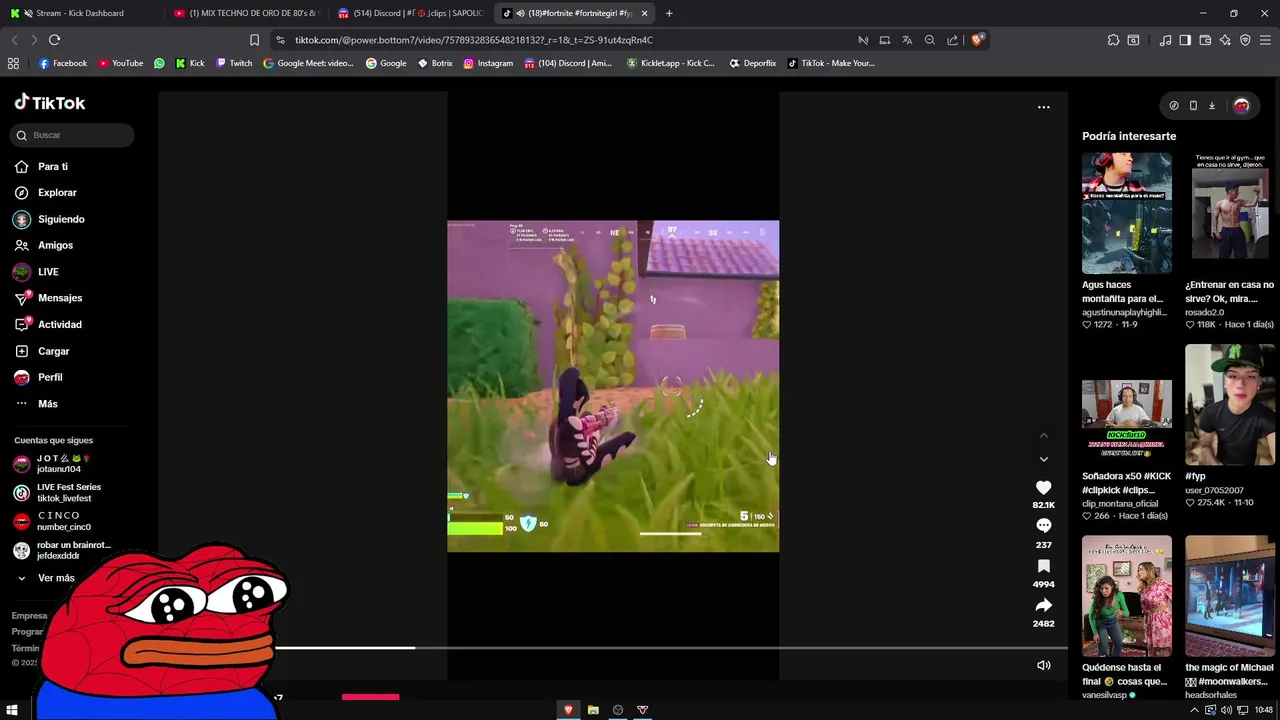
Task: Bookmark the video (4994 saves)
Action: 1043,566
